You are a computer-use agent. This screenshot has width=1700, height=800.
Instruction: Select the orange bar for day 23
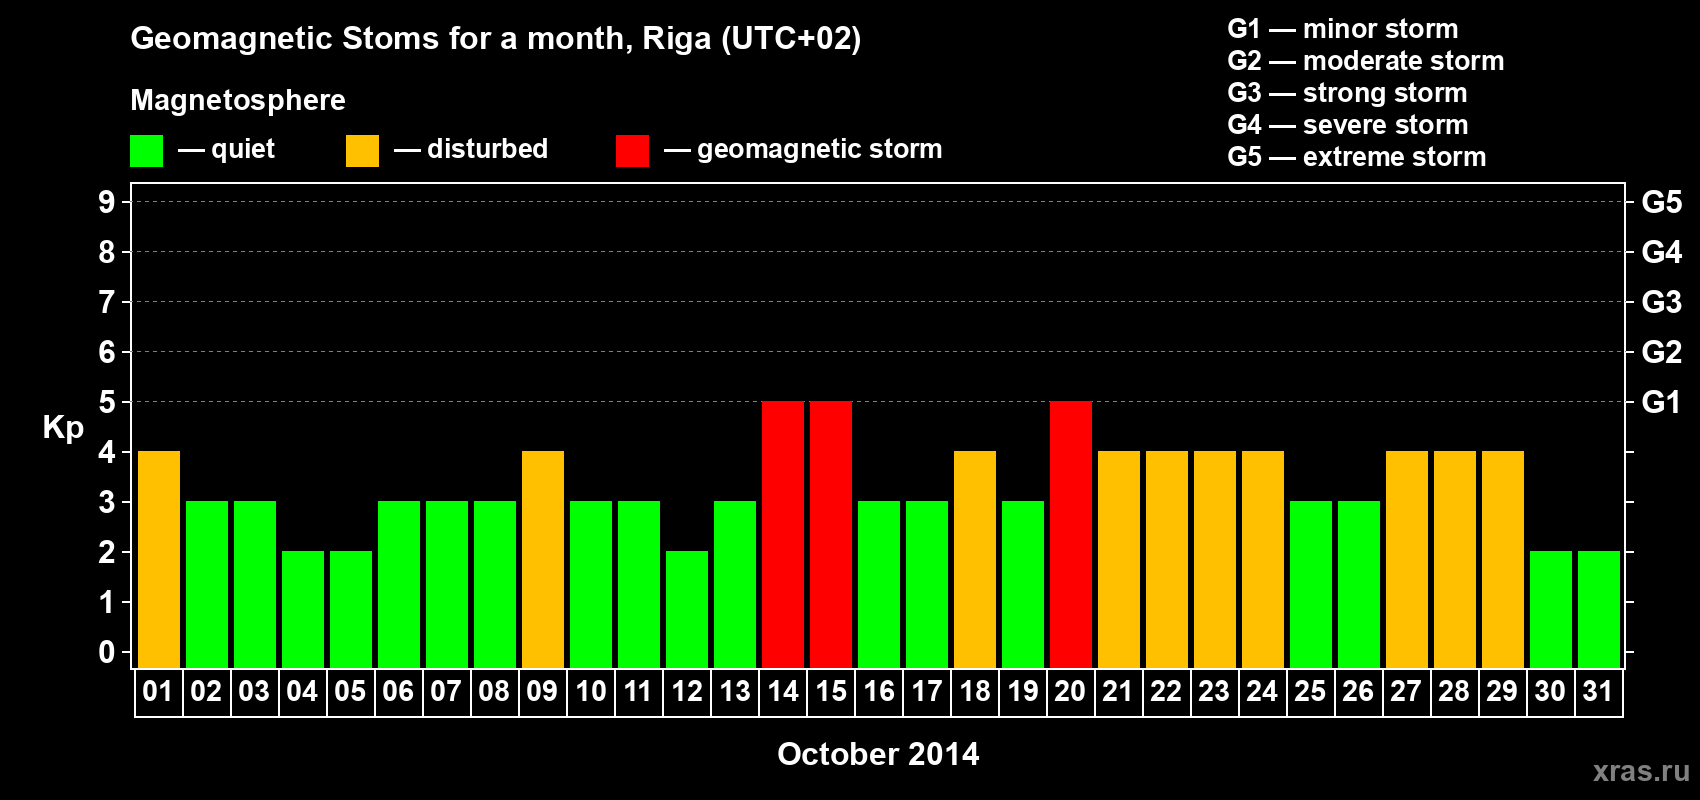click(1215, 559)
